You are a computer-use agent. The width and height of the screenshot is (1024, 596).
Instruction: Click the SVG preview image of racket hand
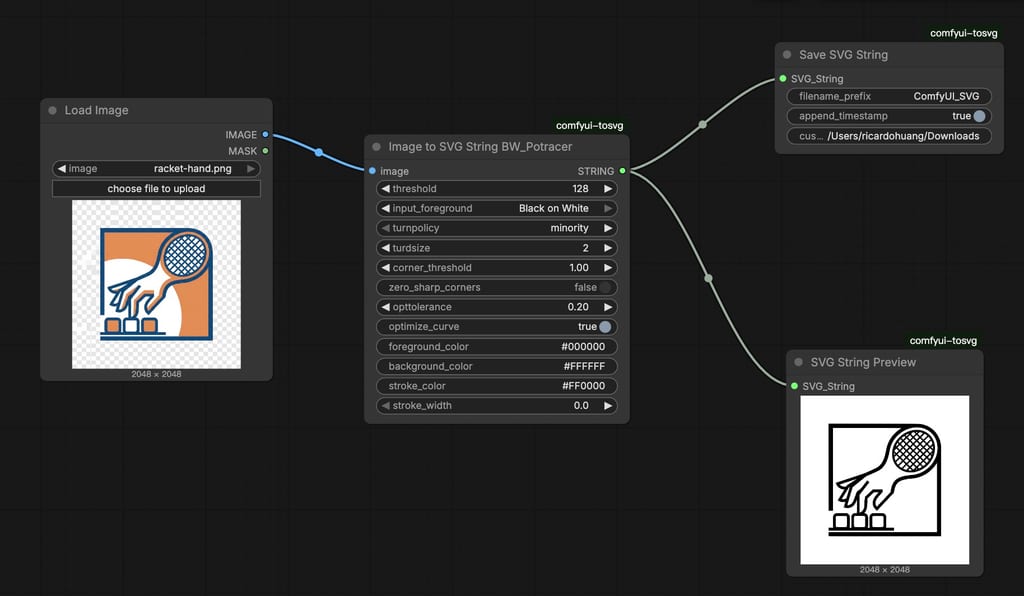[x=884, y=479]
